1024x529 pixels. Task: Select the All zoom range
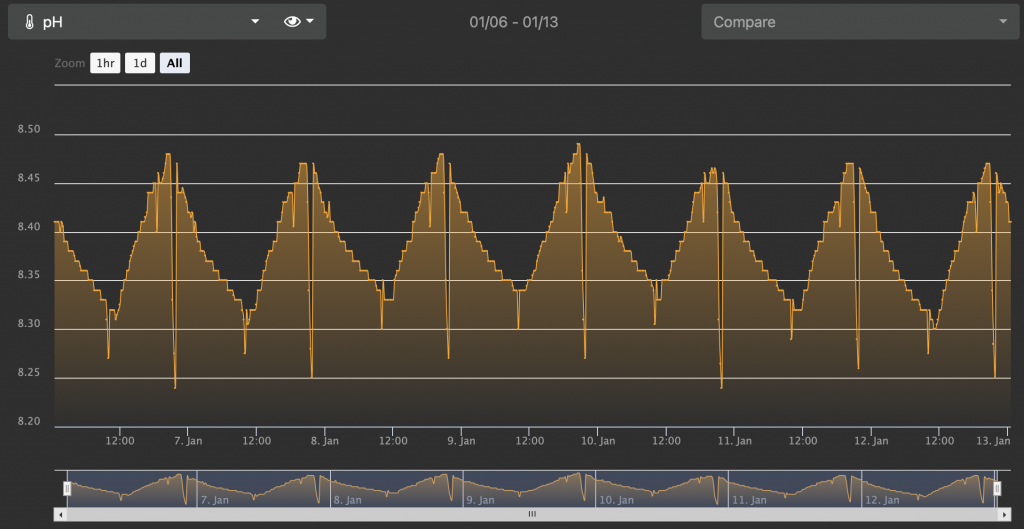point(175,64)
